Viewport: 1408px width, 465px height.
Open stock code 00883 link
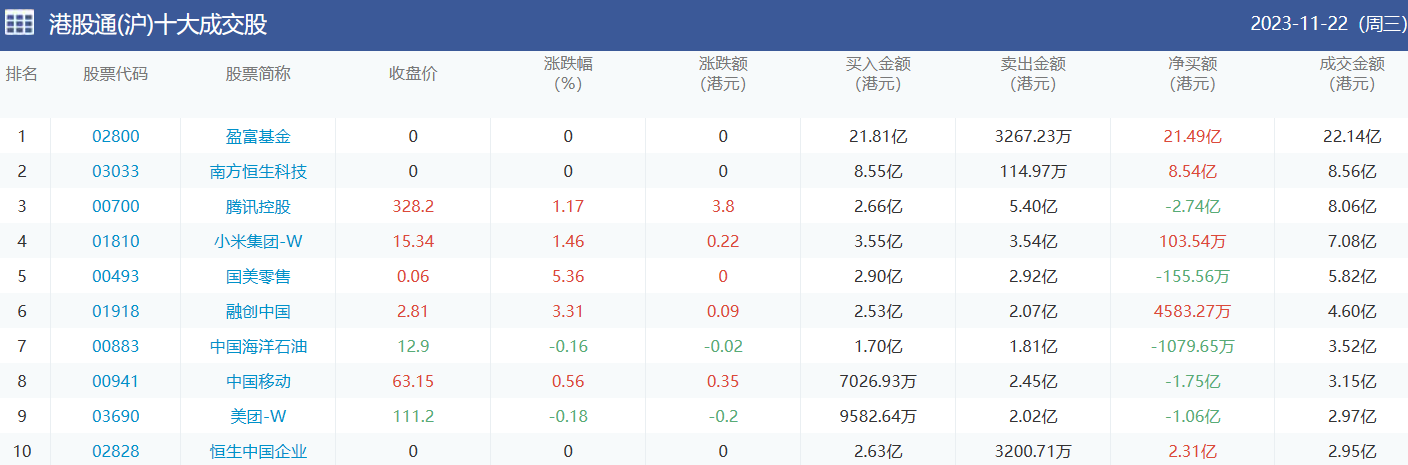pyautogui.click(x=116, y=346)
